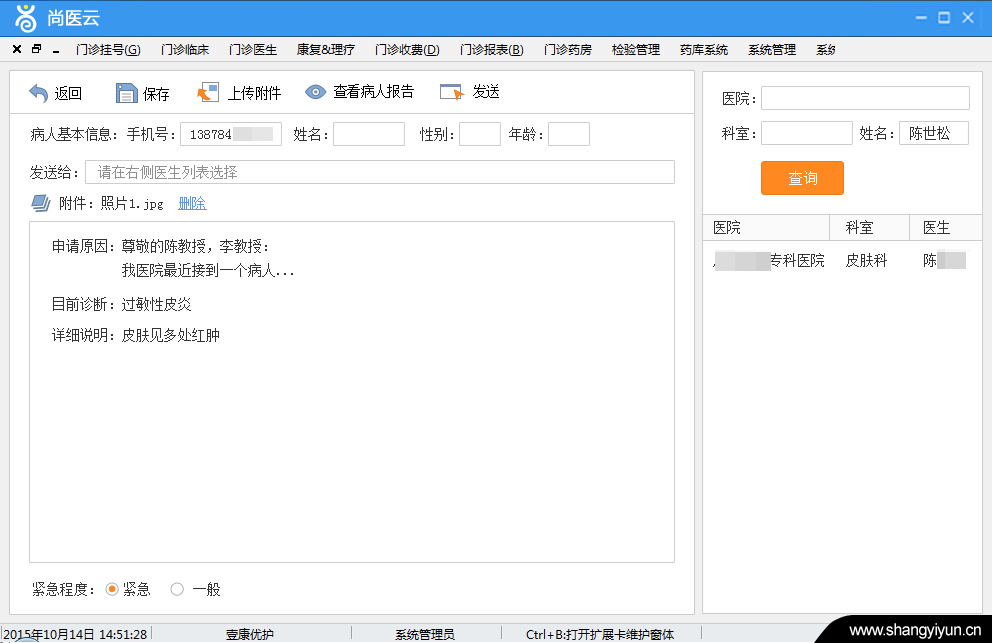Image resolution: width=992 pixels, height=643 pixels.
Task: Click the 保存 save disk icon
Action: (127, 93)
